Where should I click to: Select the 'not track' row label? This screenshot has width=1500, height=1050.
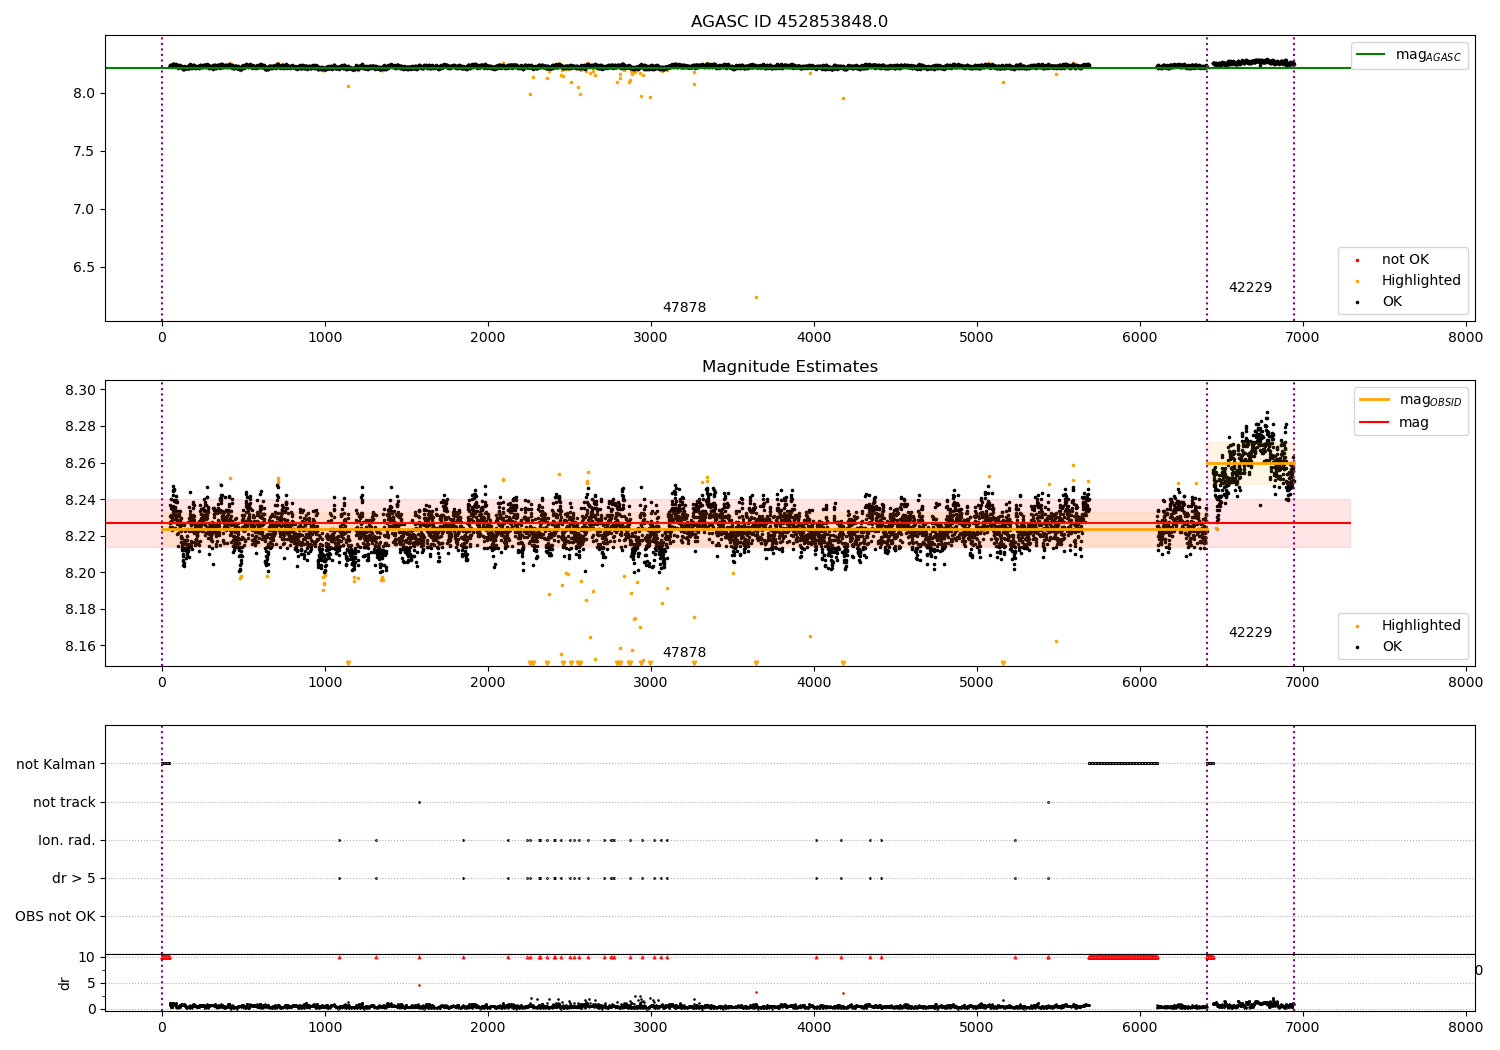point(64,803)
